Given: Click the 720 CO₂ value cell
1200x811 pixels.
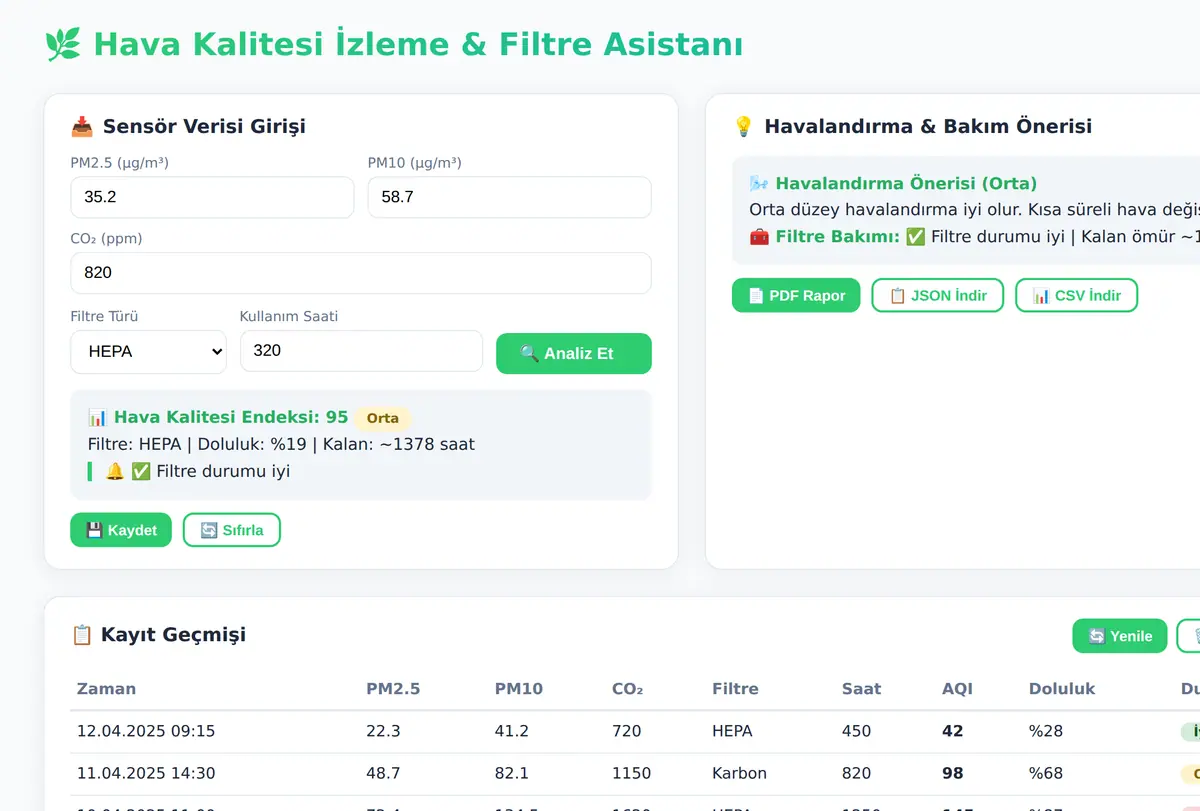Looking at the screenshot, I should click(627, 731).
